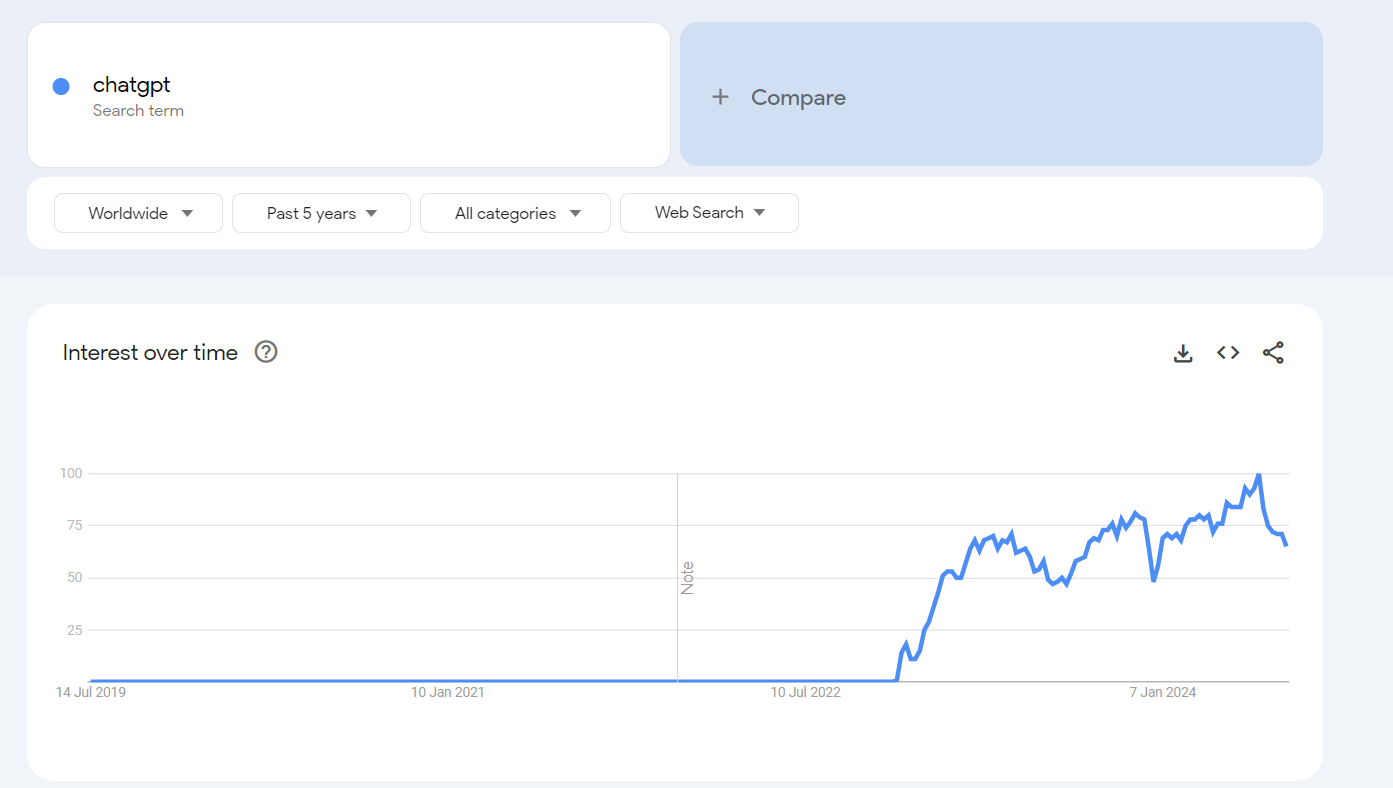Click the 25 y-axis value

74,630
